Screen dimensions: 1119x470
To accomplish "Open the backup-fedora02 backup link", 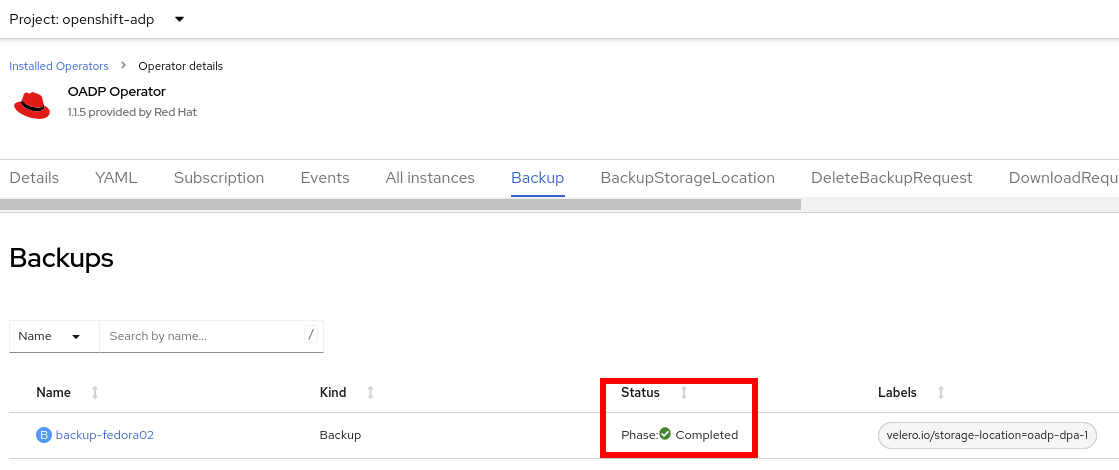I will click(105, 434).
